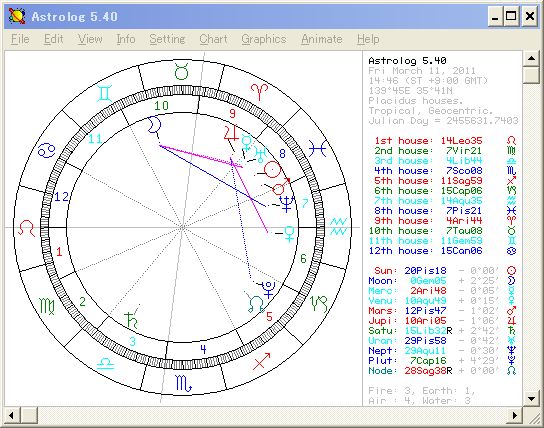The height and width of the screenshot is (428, 544).
Task: Click the '10th house: 7Tau08' row
Action: point(443,231)
